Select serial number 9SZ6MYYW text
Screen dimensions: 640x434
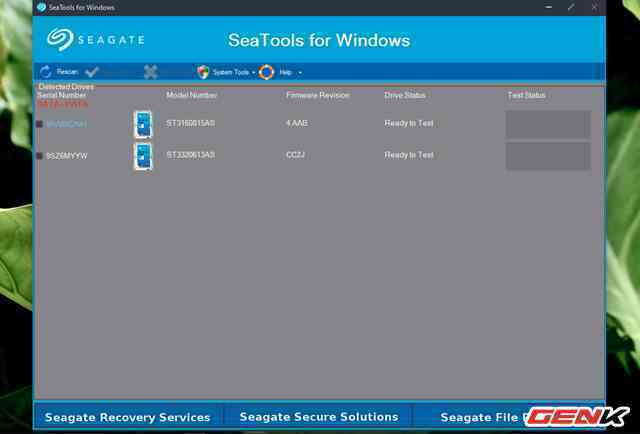(67, 156)
